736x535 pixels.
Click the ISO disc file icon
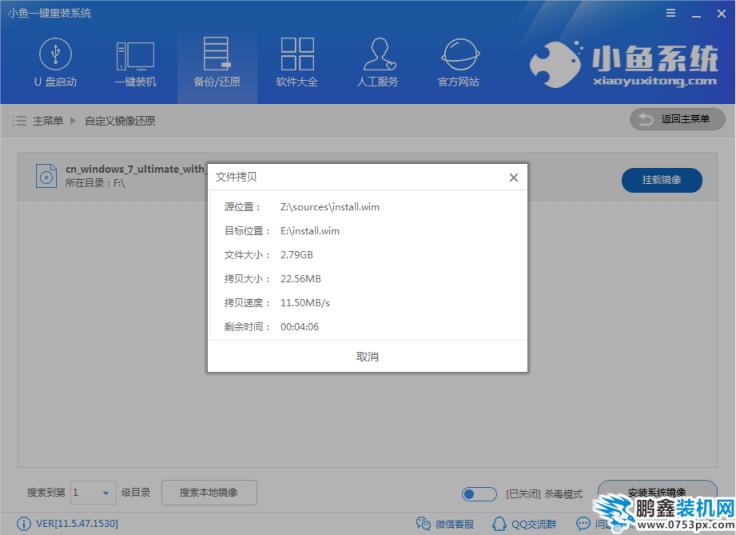pos(46,176)
